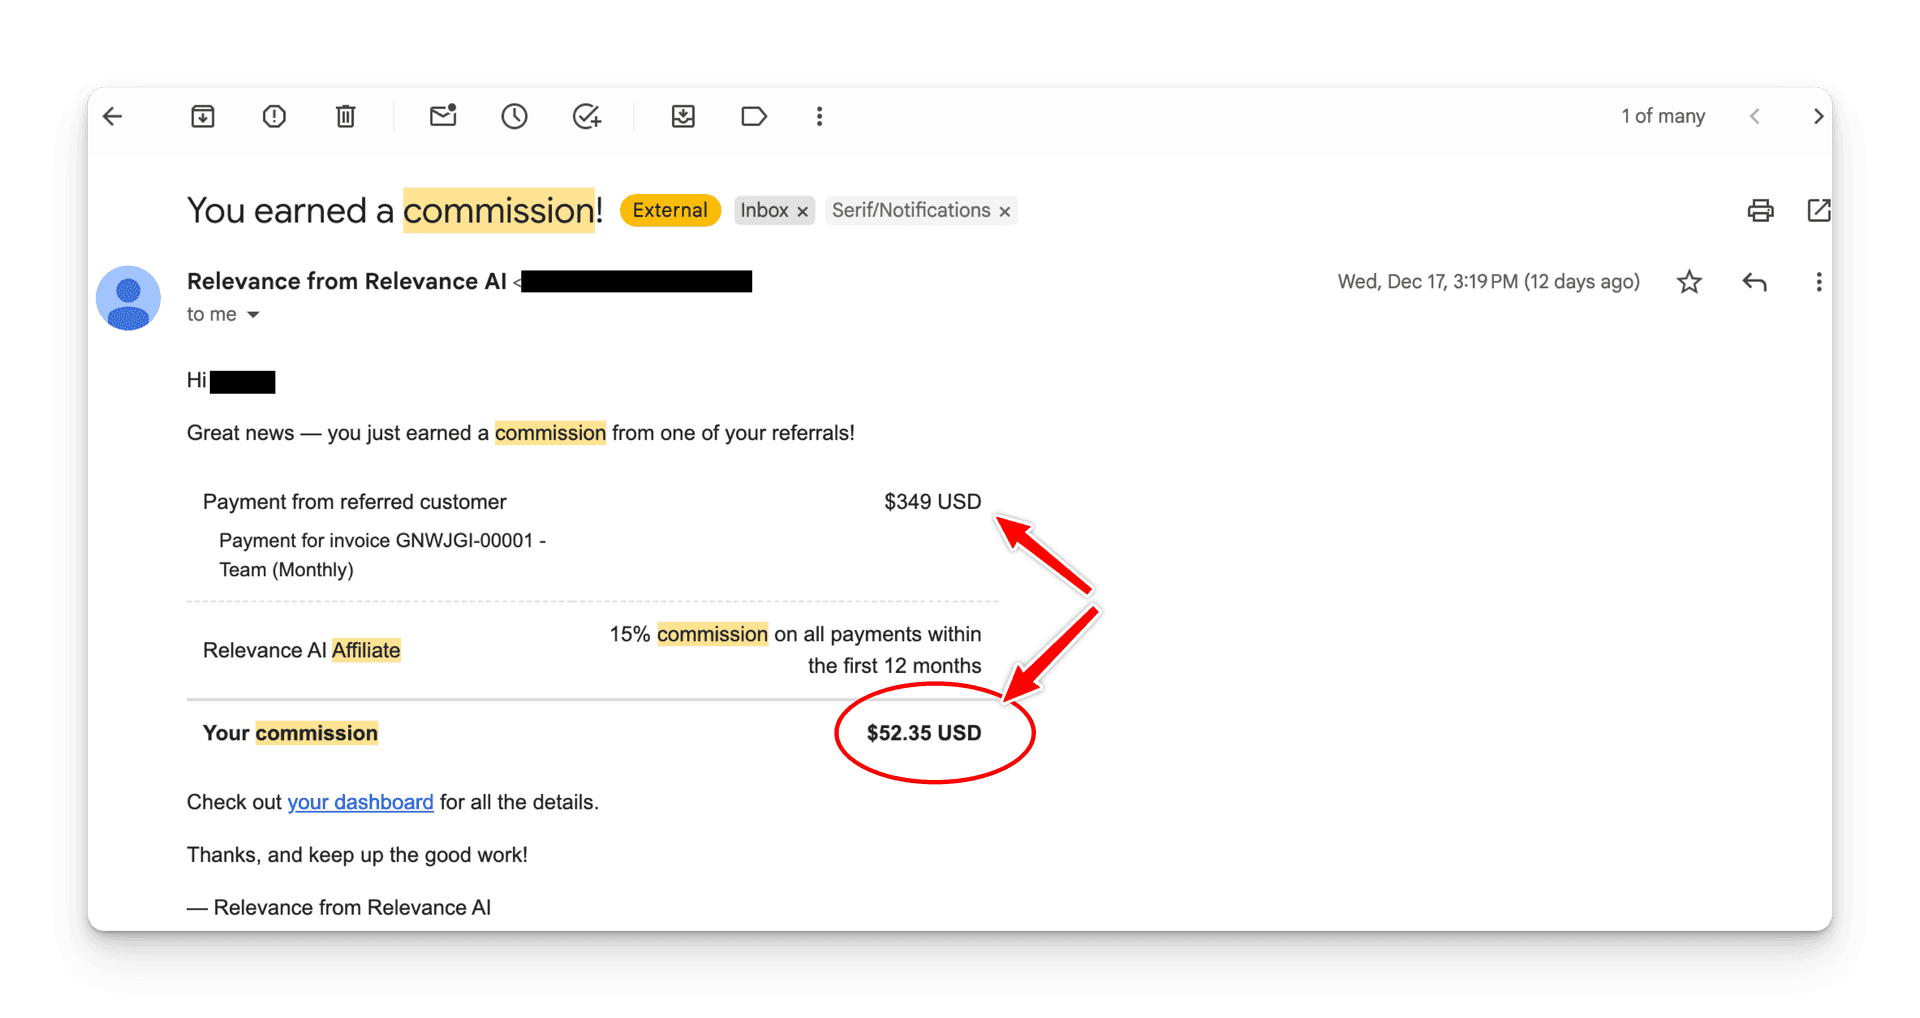Star the email from Relevance AI
Screen dimensions: 1920x1018
[x=1689, y=282]
